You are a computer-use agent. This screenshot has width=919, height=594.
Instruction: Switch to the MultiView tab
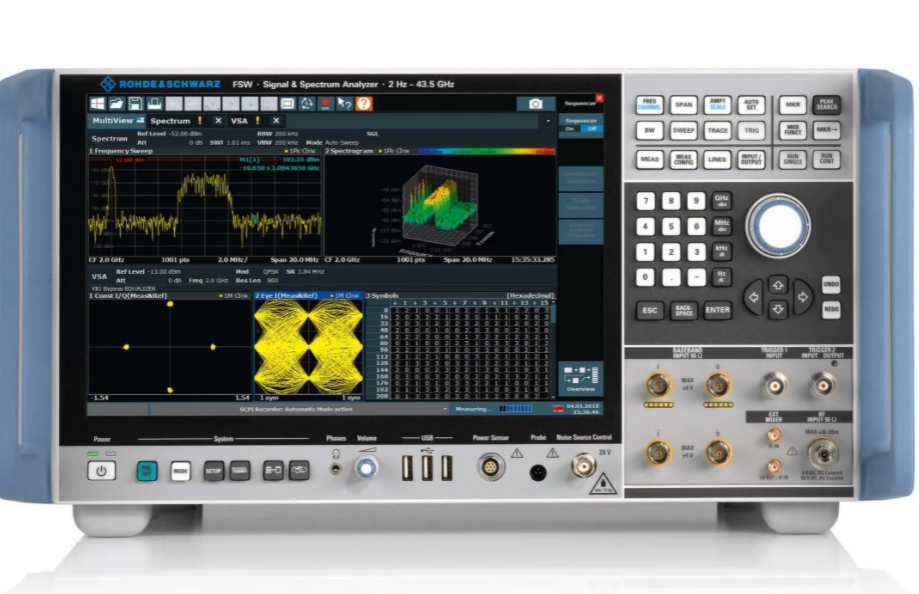[x=112, y=120]
